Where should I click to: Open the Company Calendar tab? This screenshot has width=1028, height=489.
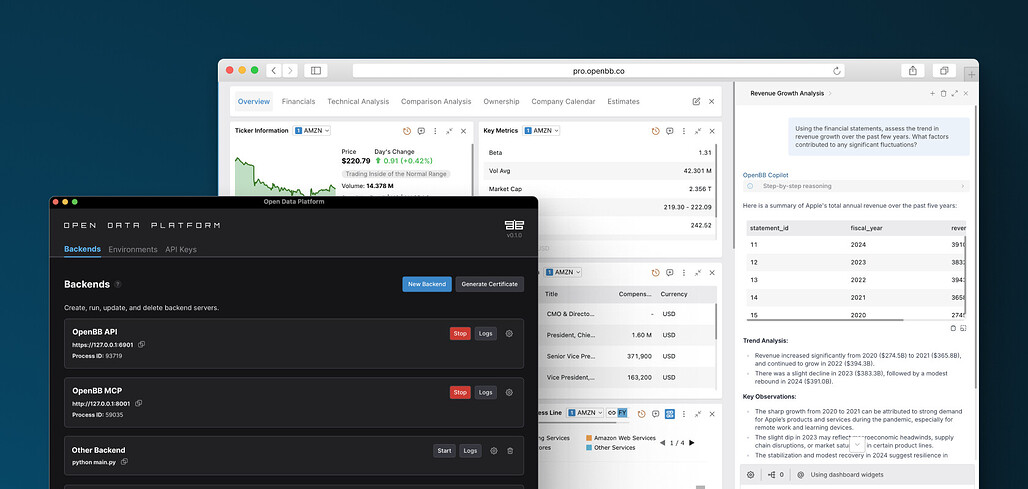pos(563,102)
